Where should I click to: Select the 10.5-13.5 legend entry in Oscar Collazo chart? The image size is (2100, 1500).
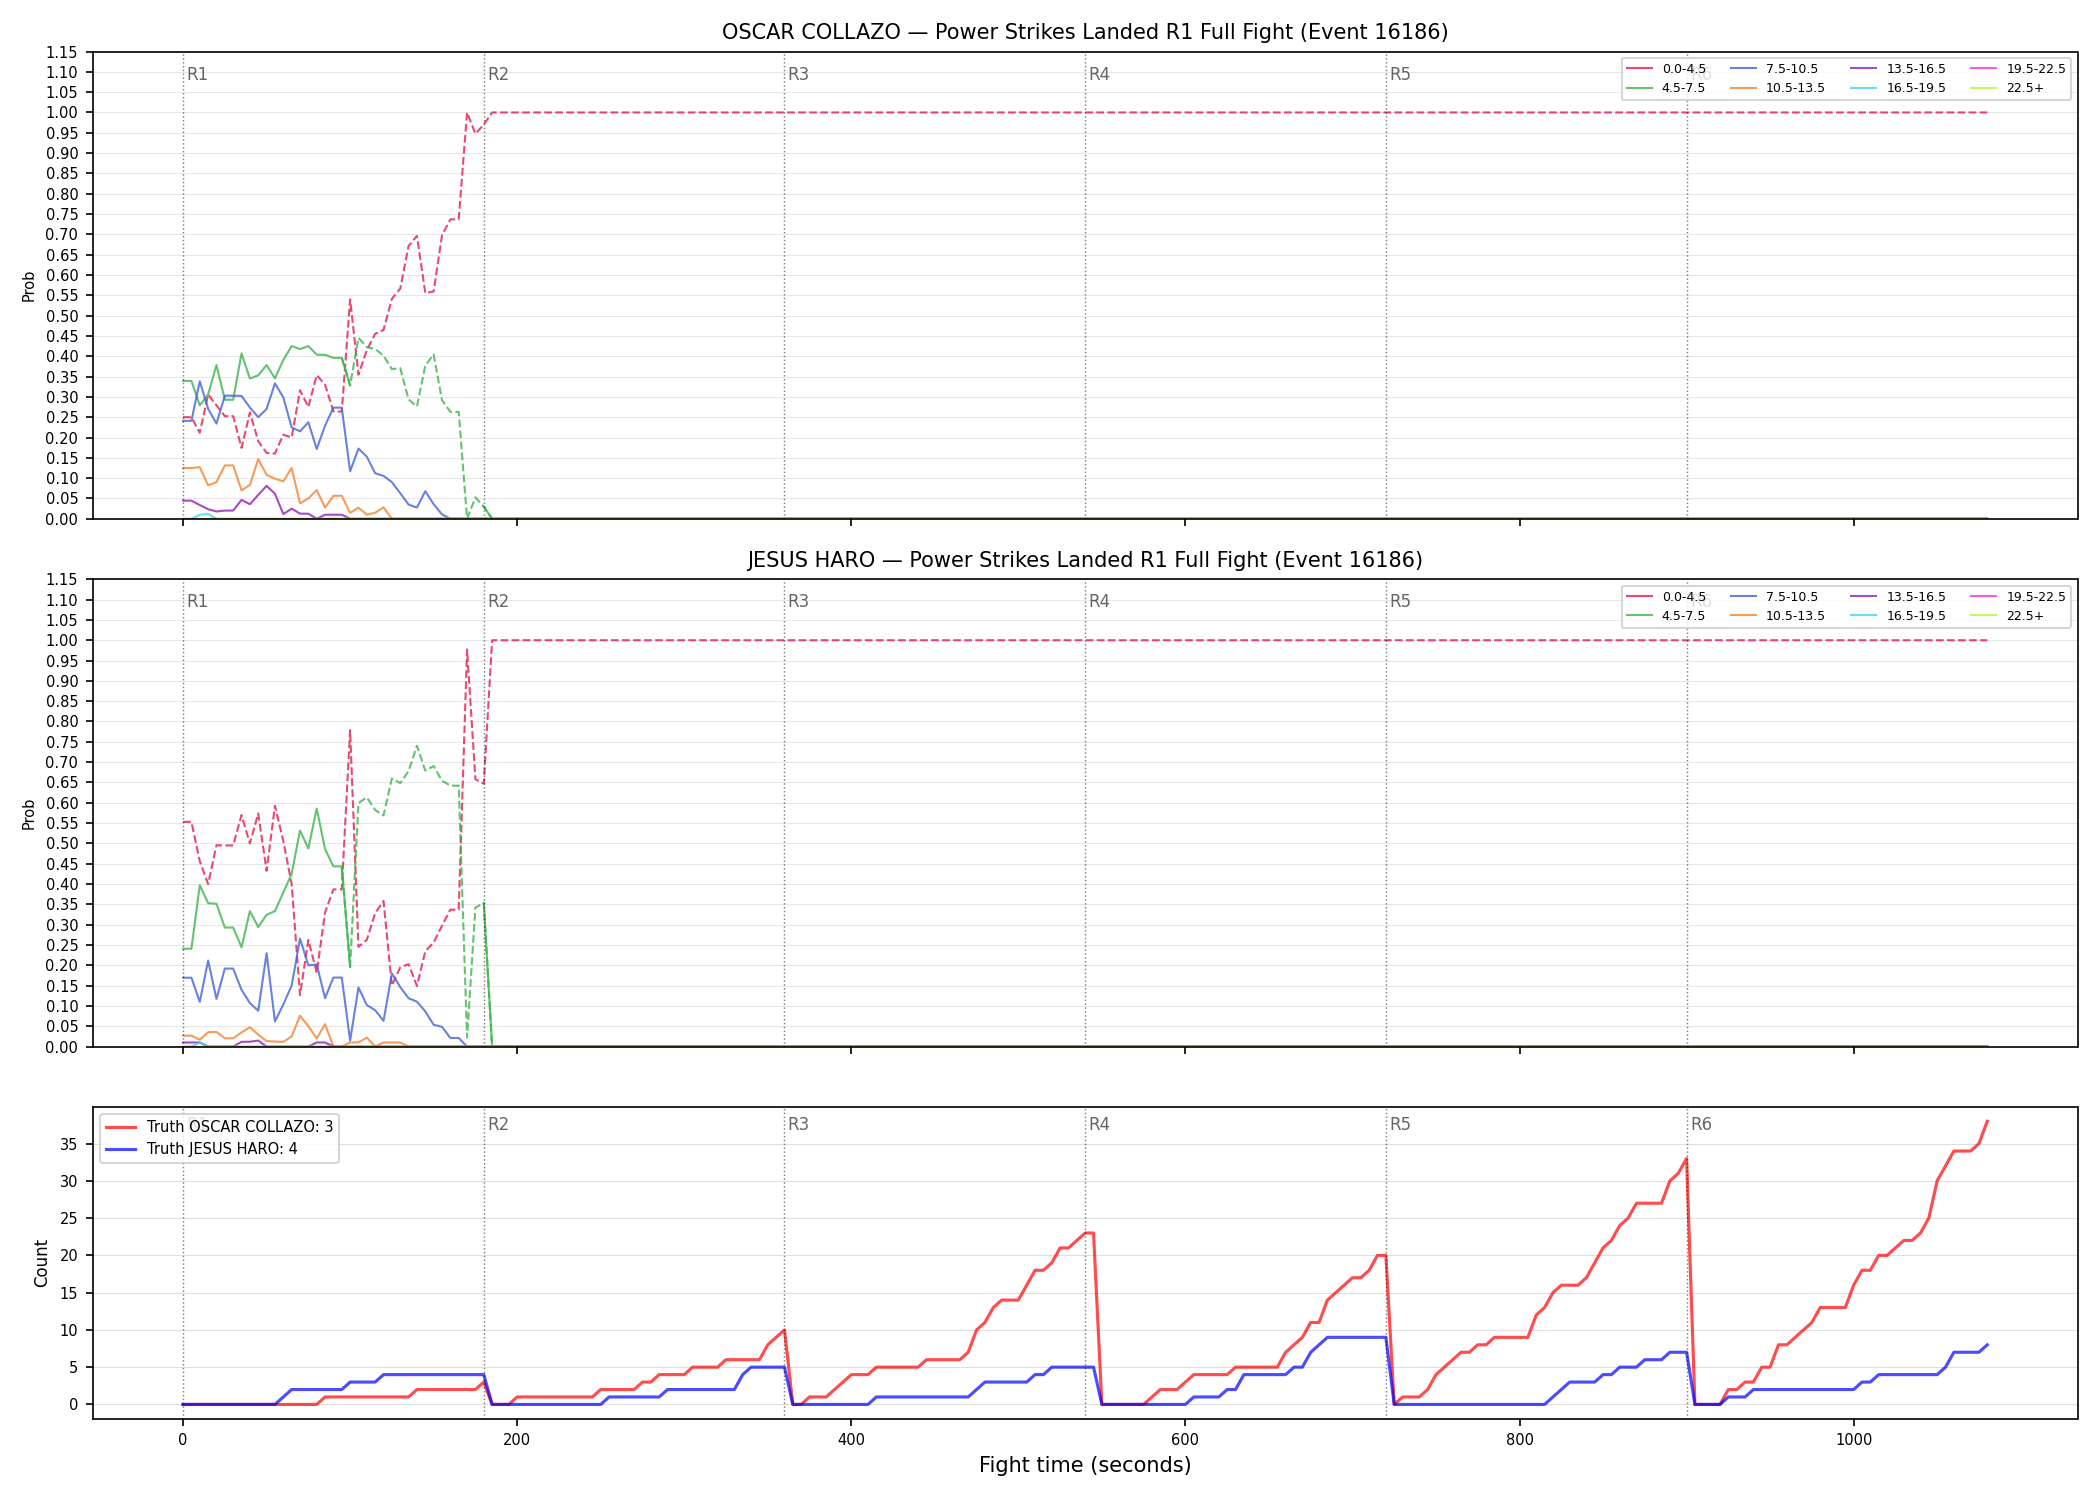pyautogui.click(x=1777, y=88)
